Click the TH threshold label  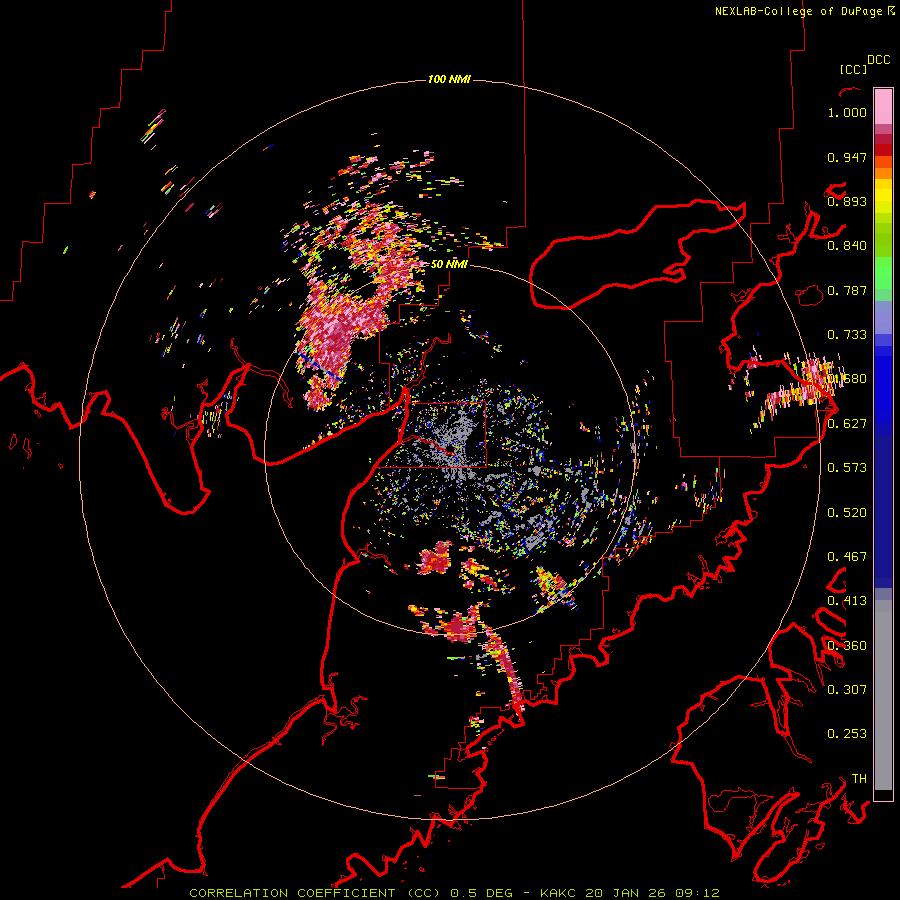point(859,779)
